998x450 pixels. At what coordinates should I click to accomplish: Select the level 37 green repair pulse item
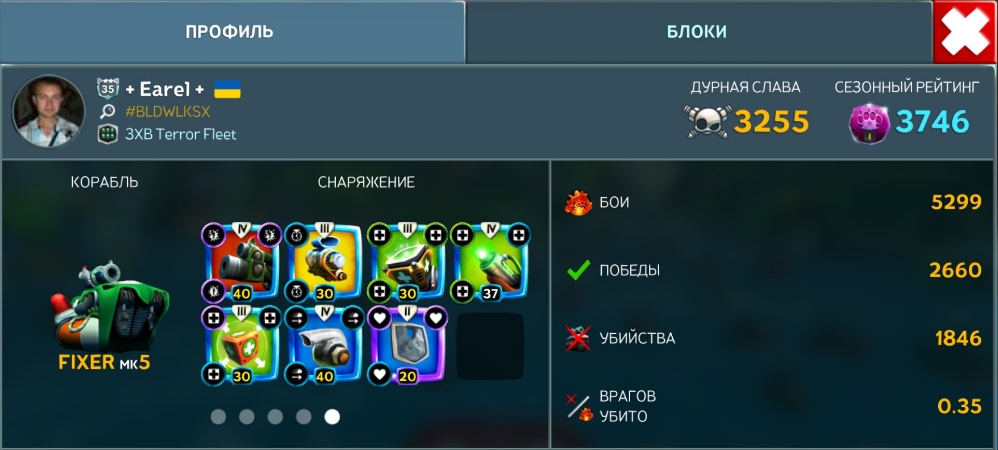(490, 262)
